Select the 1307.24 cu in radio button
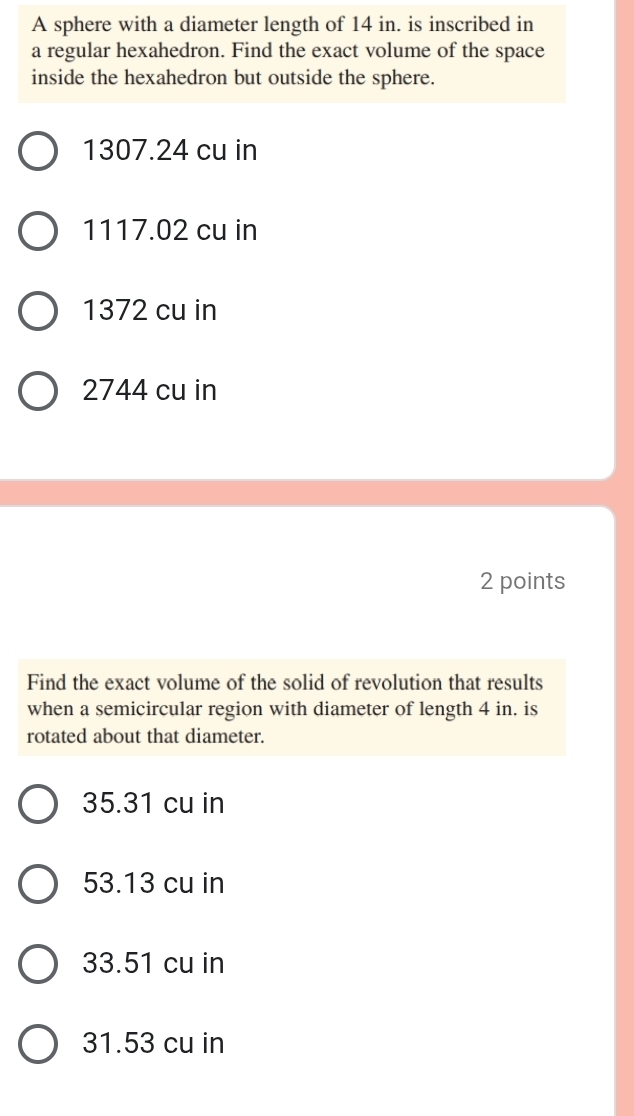The width and height of the screenshot is (634, 1116). click(38, 151)
